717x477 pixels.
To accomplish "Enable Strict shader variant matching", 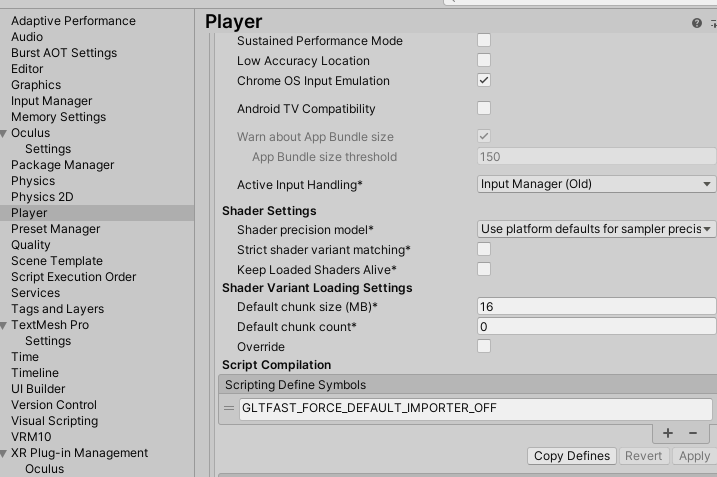I will (484, 249).
